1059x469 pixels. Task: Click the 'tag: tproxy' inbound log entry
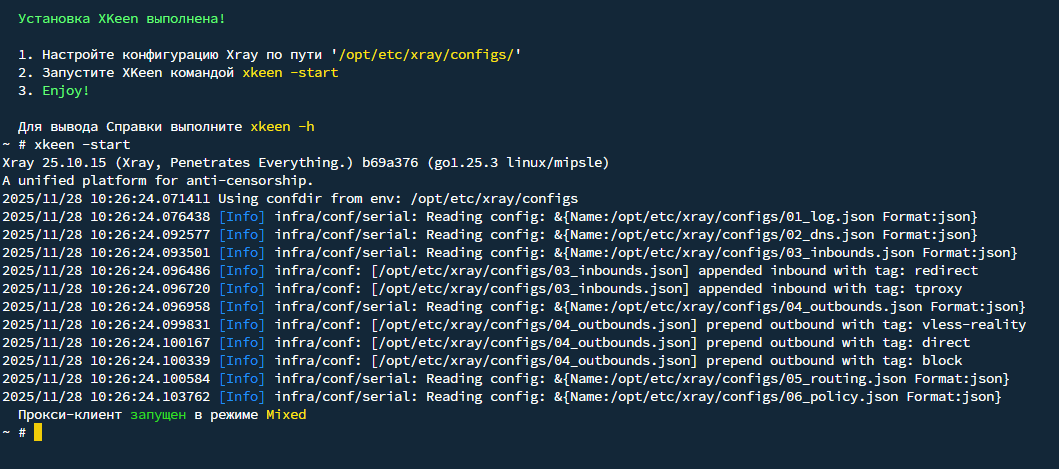(919, 289)
